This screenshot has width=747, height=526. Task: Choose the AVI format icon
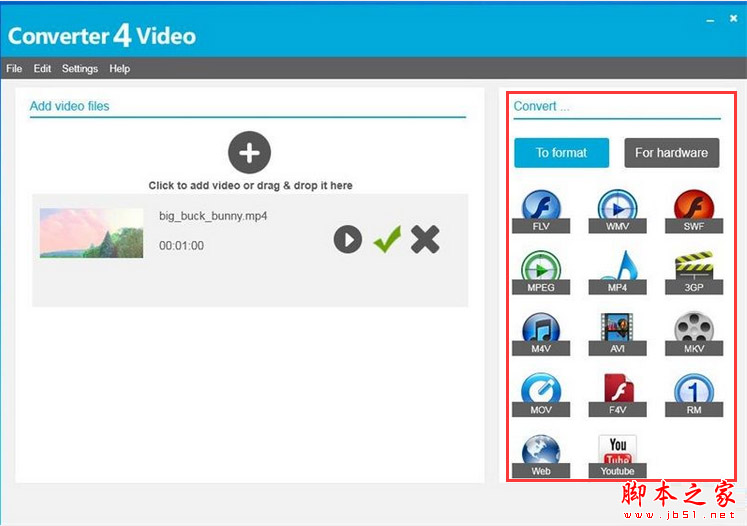pyautogui.click(x=617, y=334)
